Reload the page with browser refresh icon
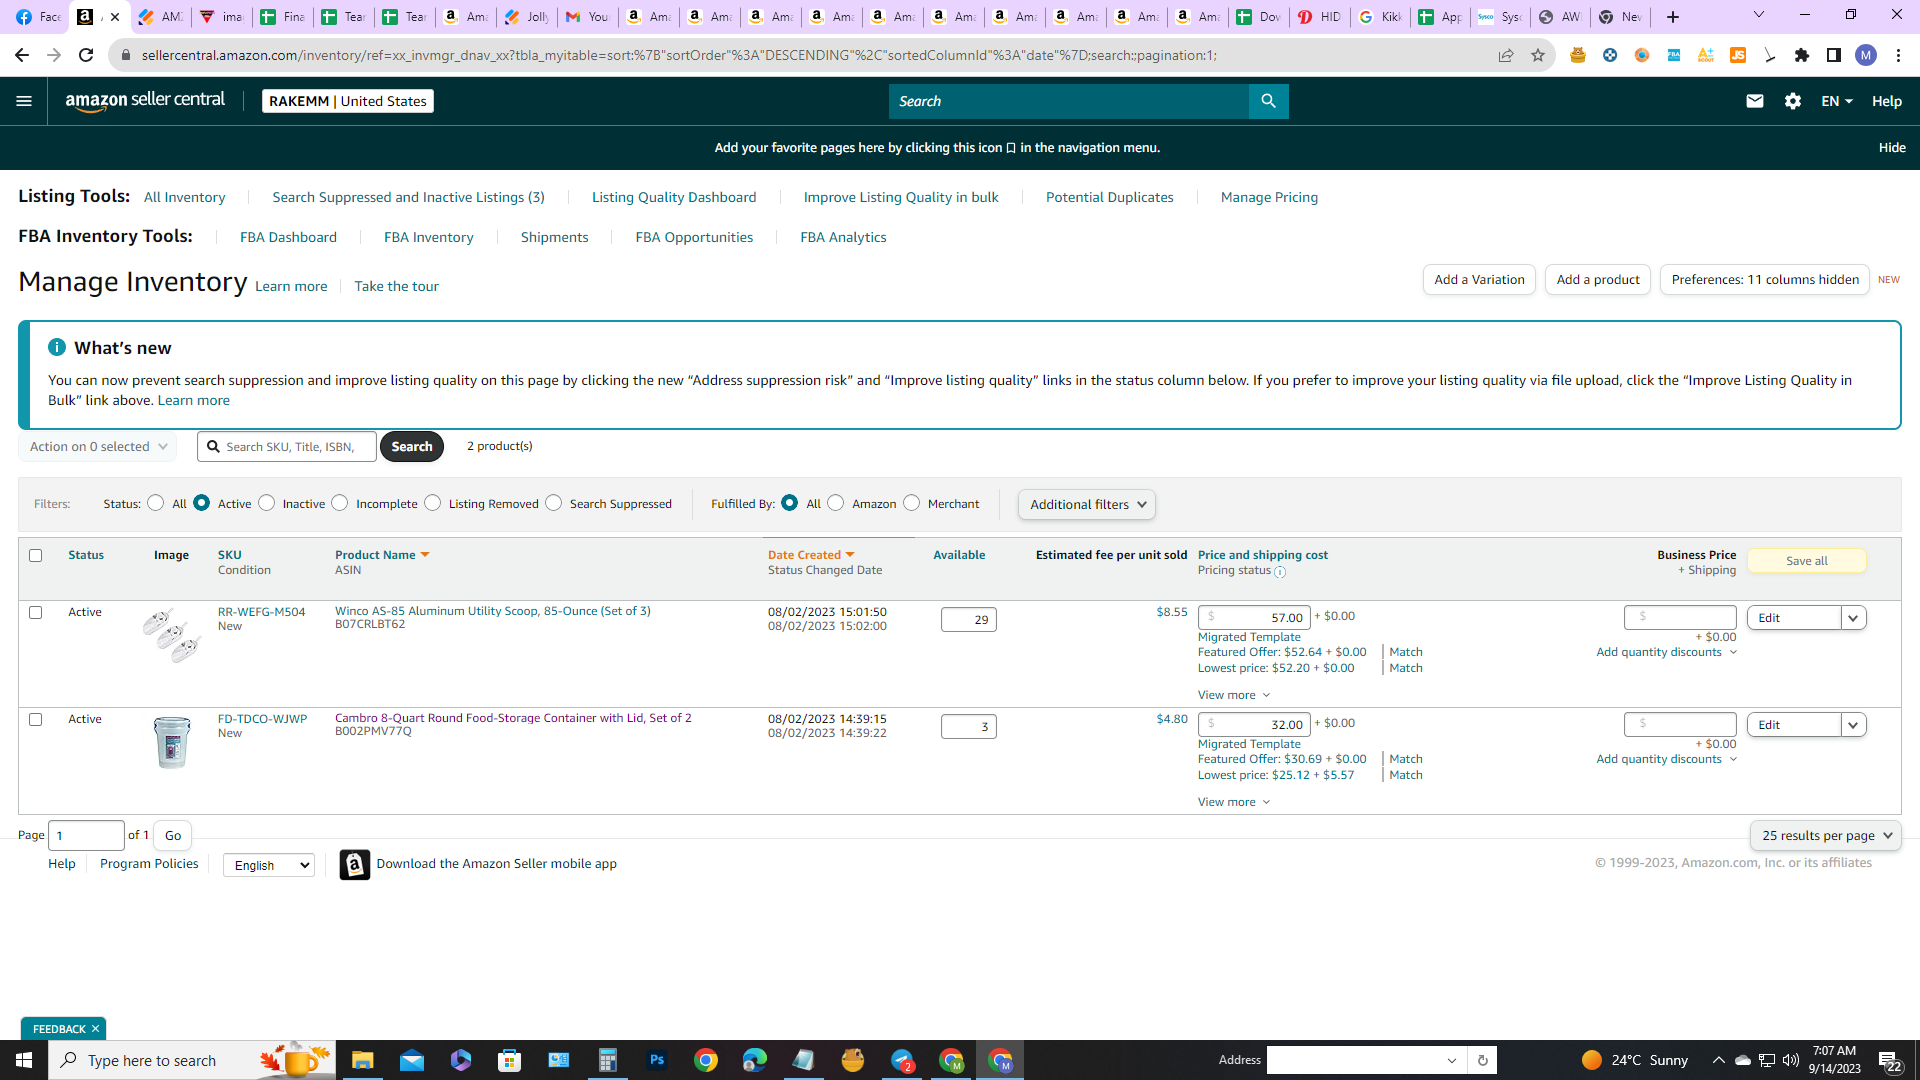The height and width of the screenshot is (1080, 1920). click(86, 55)
